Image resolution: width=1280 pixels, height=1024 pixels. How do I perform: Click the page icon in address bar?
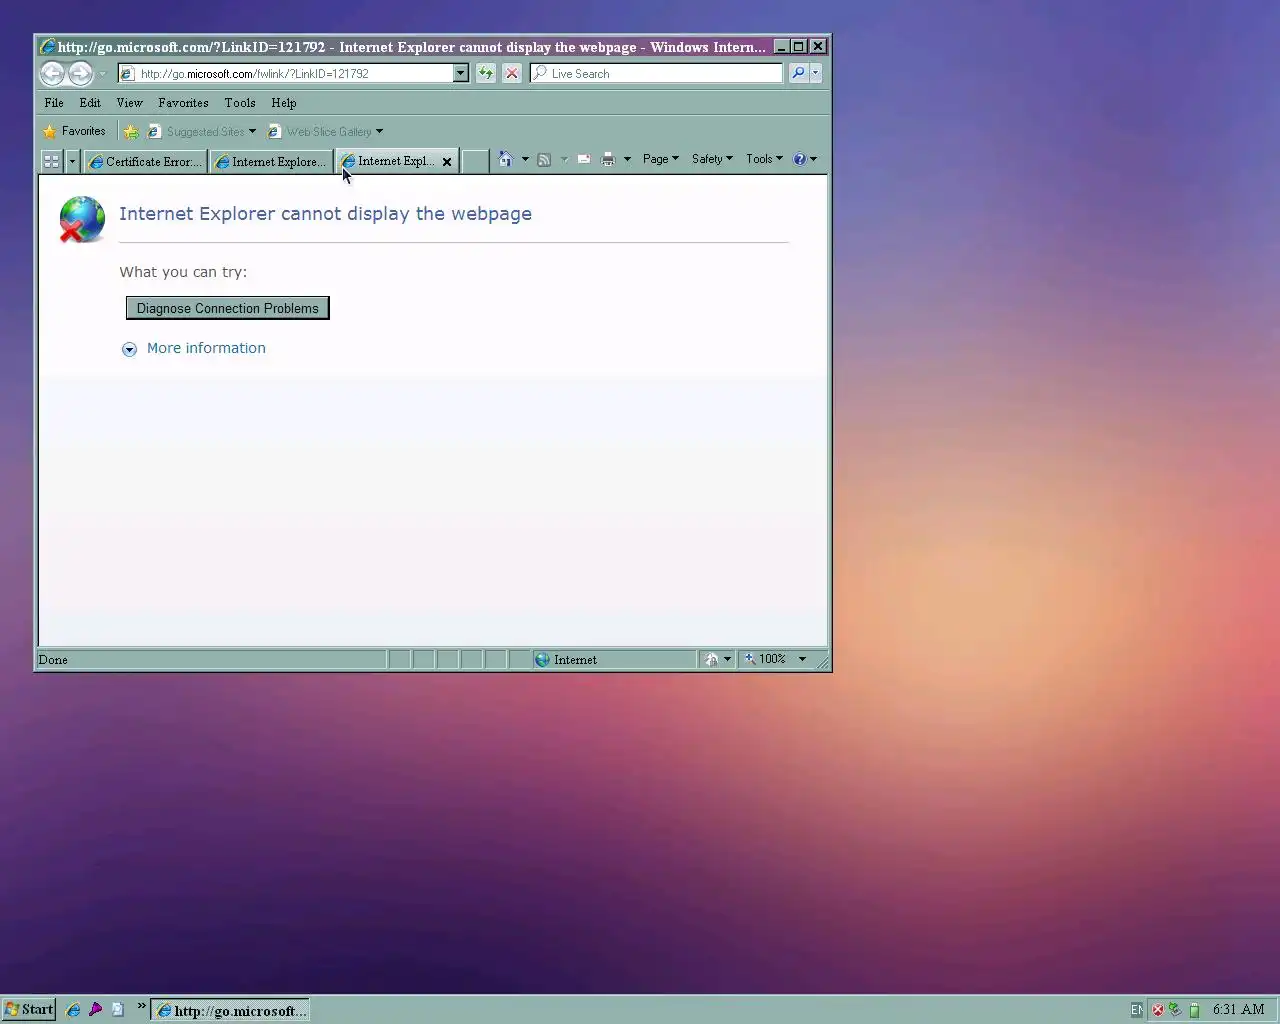[127, 73]
